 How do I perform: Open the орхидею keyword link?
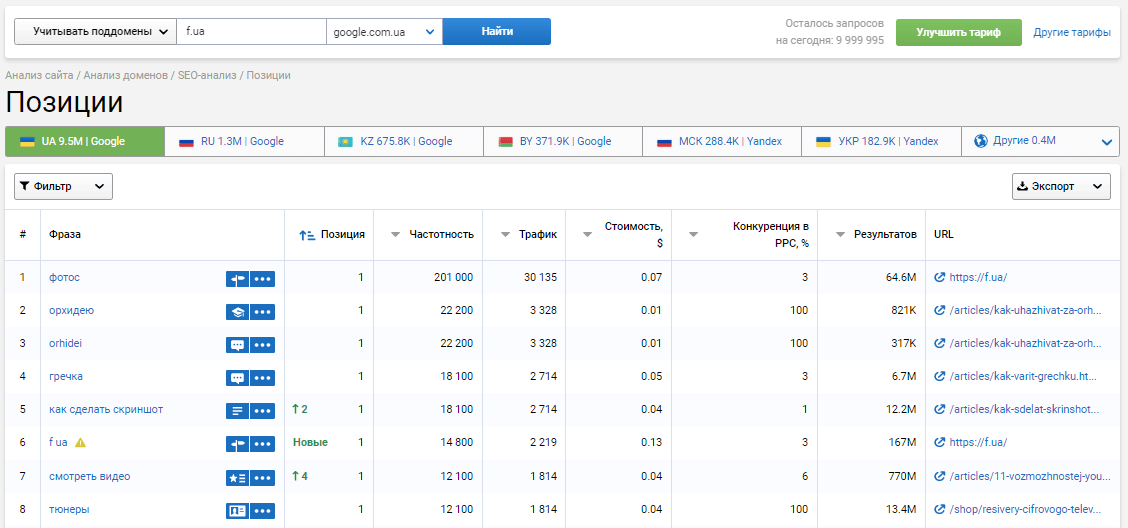coord(71,310)
